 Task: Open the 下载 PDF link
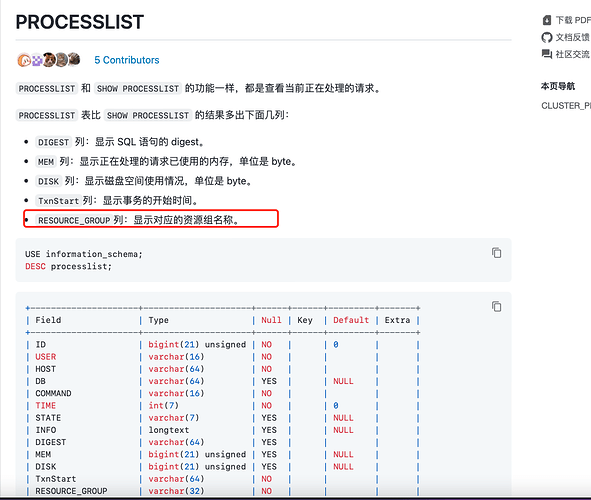coord(573,20)
